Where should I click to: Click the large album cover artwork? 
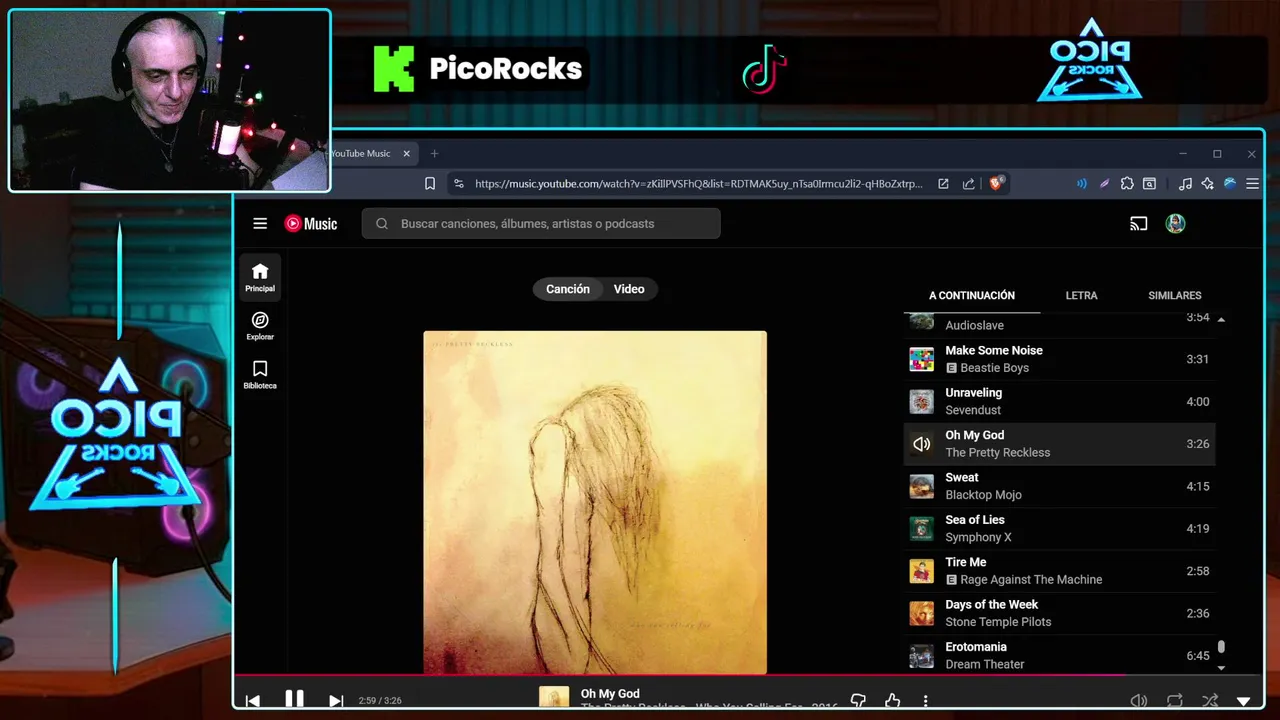coord(595,503)
